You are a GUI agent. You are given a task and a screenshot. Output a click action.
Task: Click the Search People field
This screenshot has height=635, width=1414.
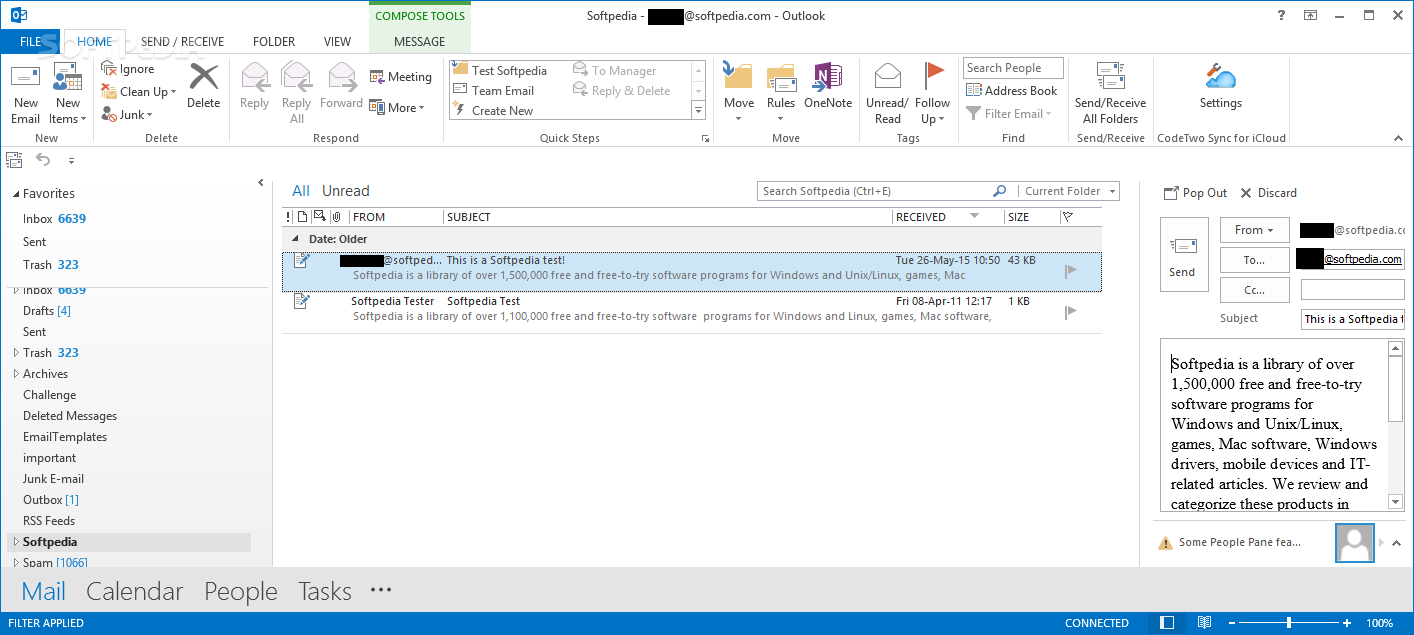pos(1013,68)
